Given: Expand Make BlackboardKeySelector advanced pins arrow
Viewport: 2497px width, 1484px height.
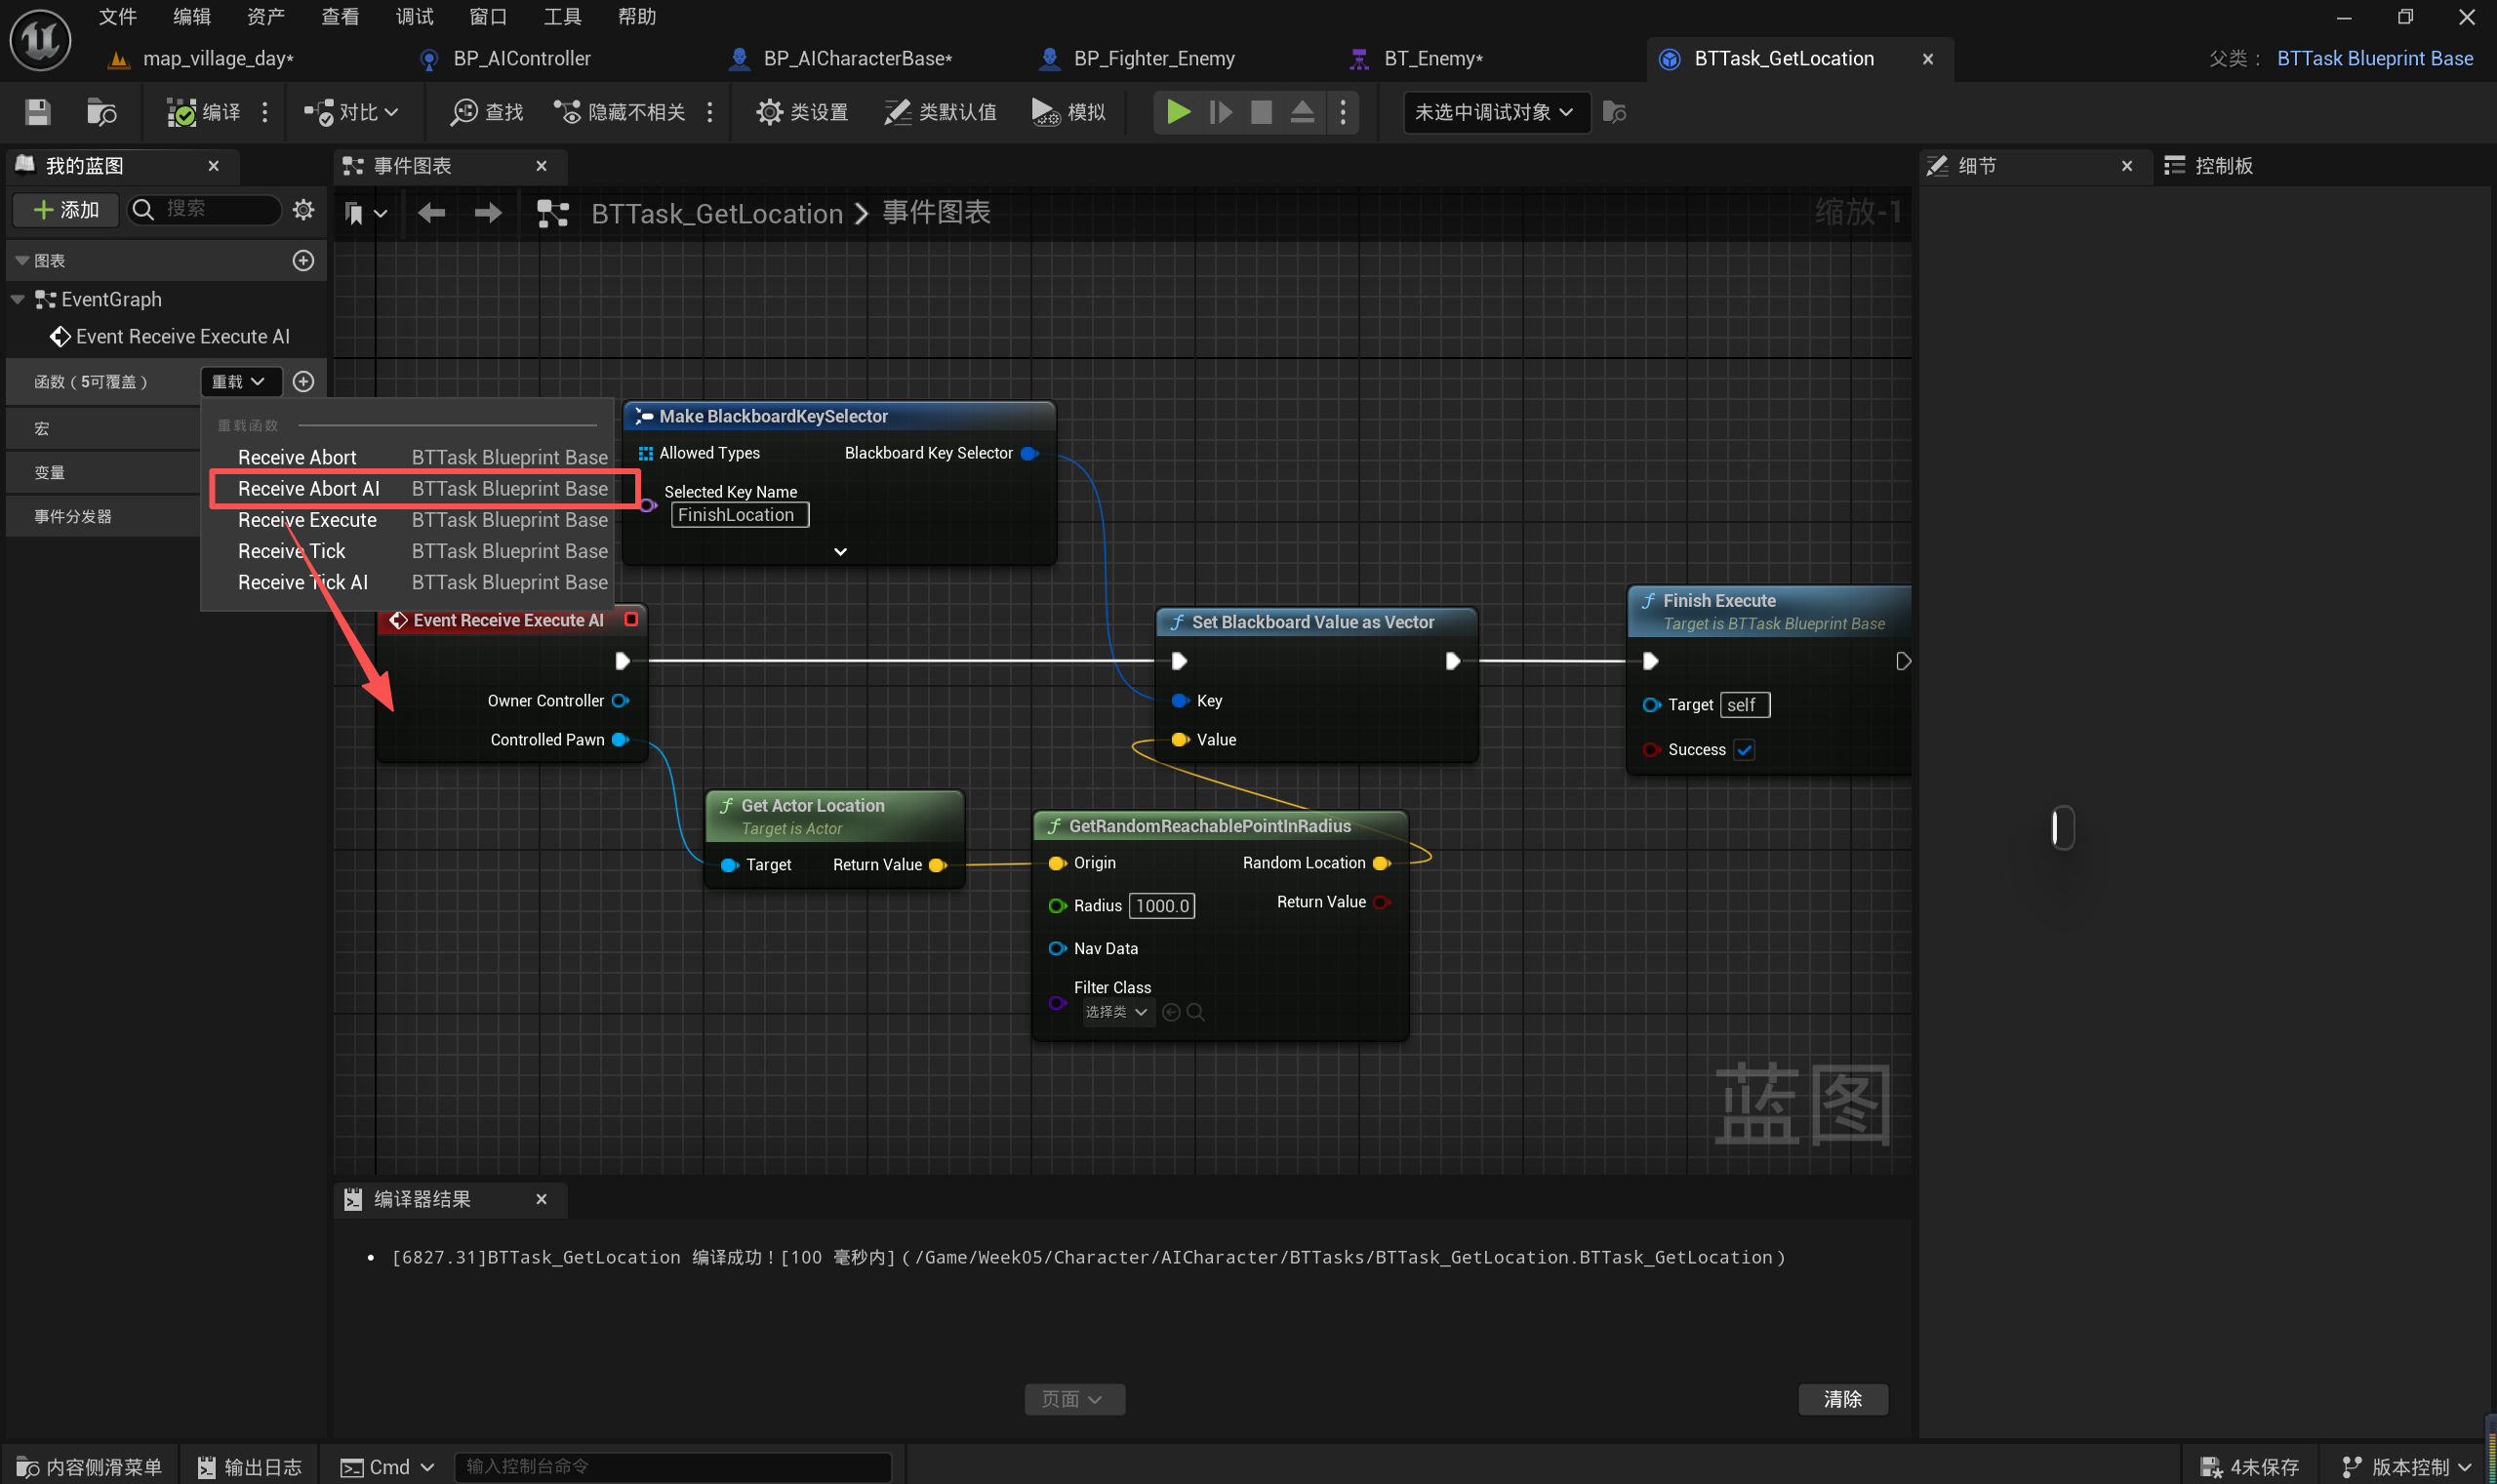Looking at the screenshot, I should click(840, 552).
